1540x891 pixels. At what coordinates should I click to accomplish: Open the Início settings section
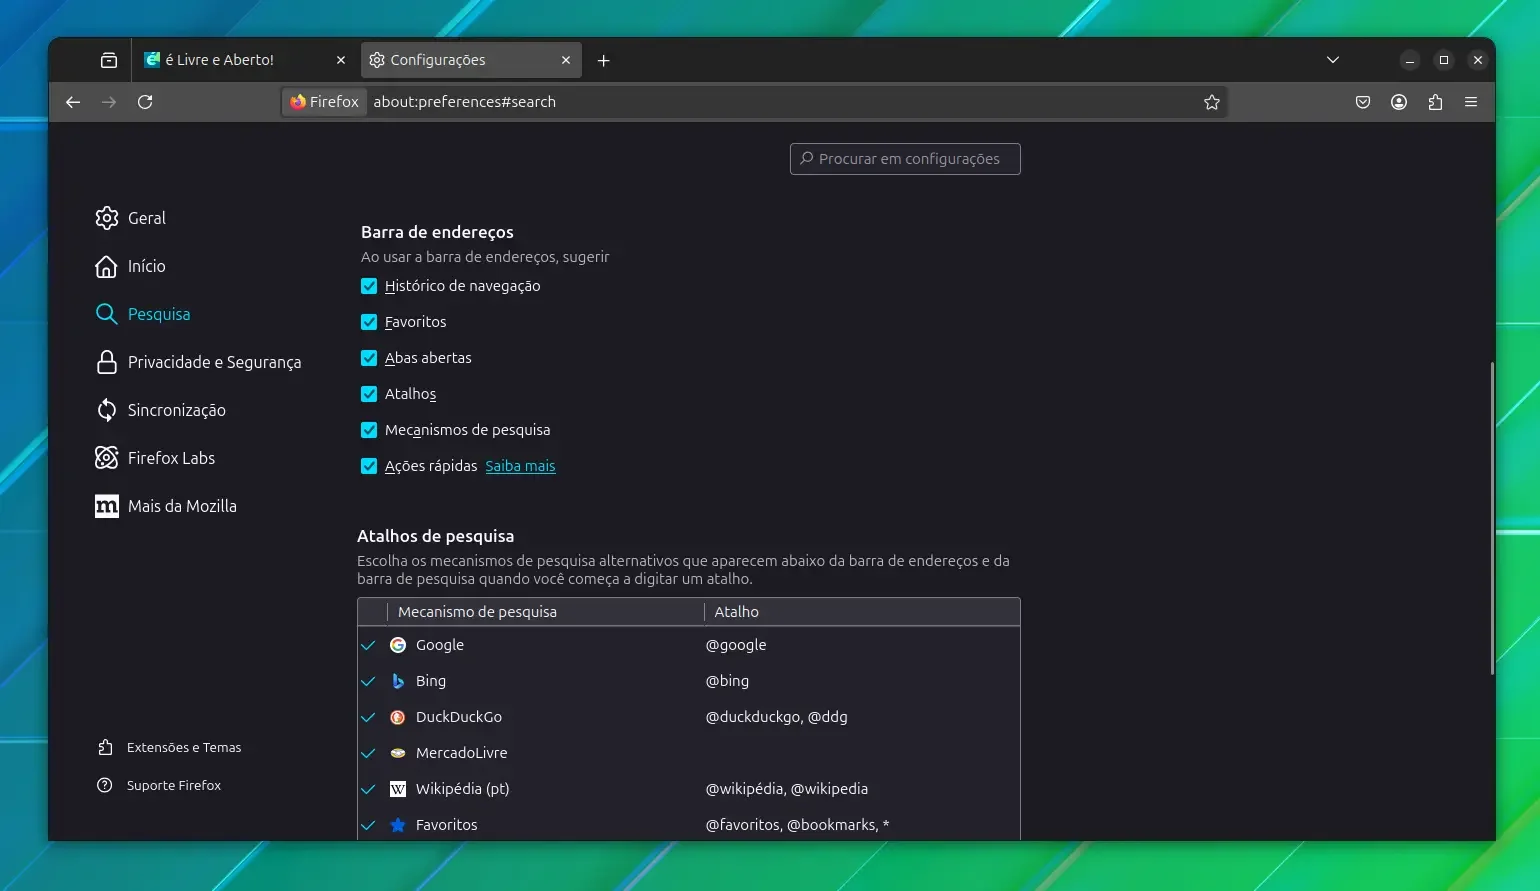[147, 266]
